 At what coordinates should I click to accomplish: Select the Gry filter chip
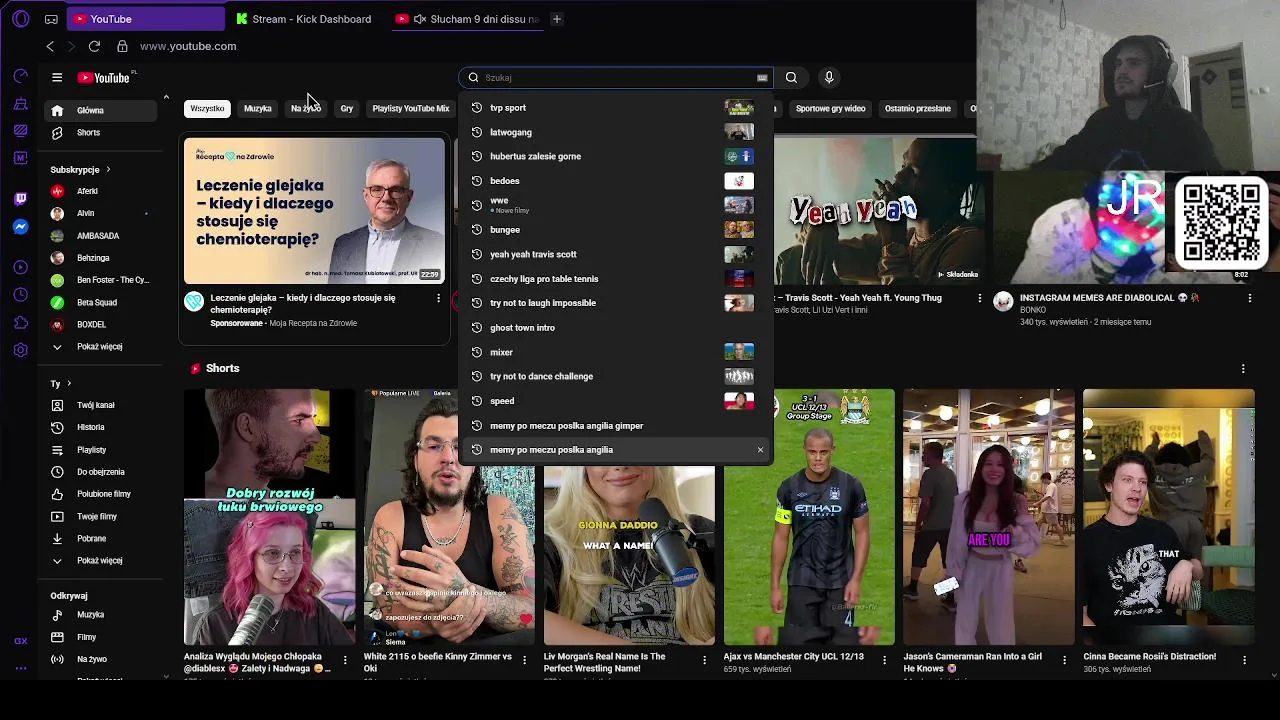pos(347,108)
